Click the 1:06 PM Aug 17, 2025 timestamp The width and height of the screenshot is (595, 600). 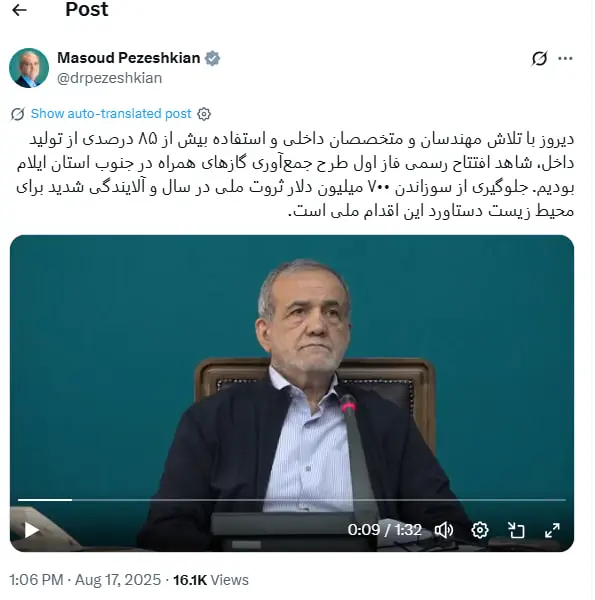click(x=85, y=580)
